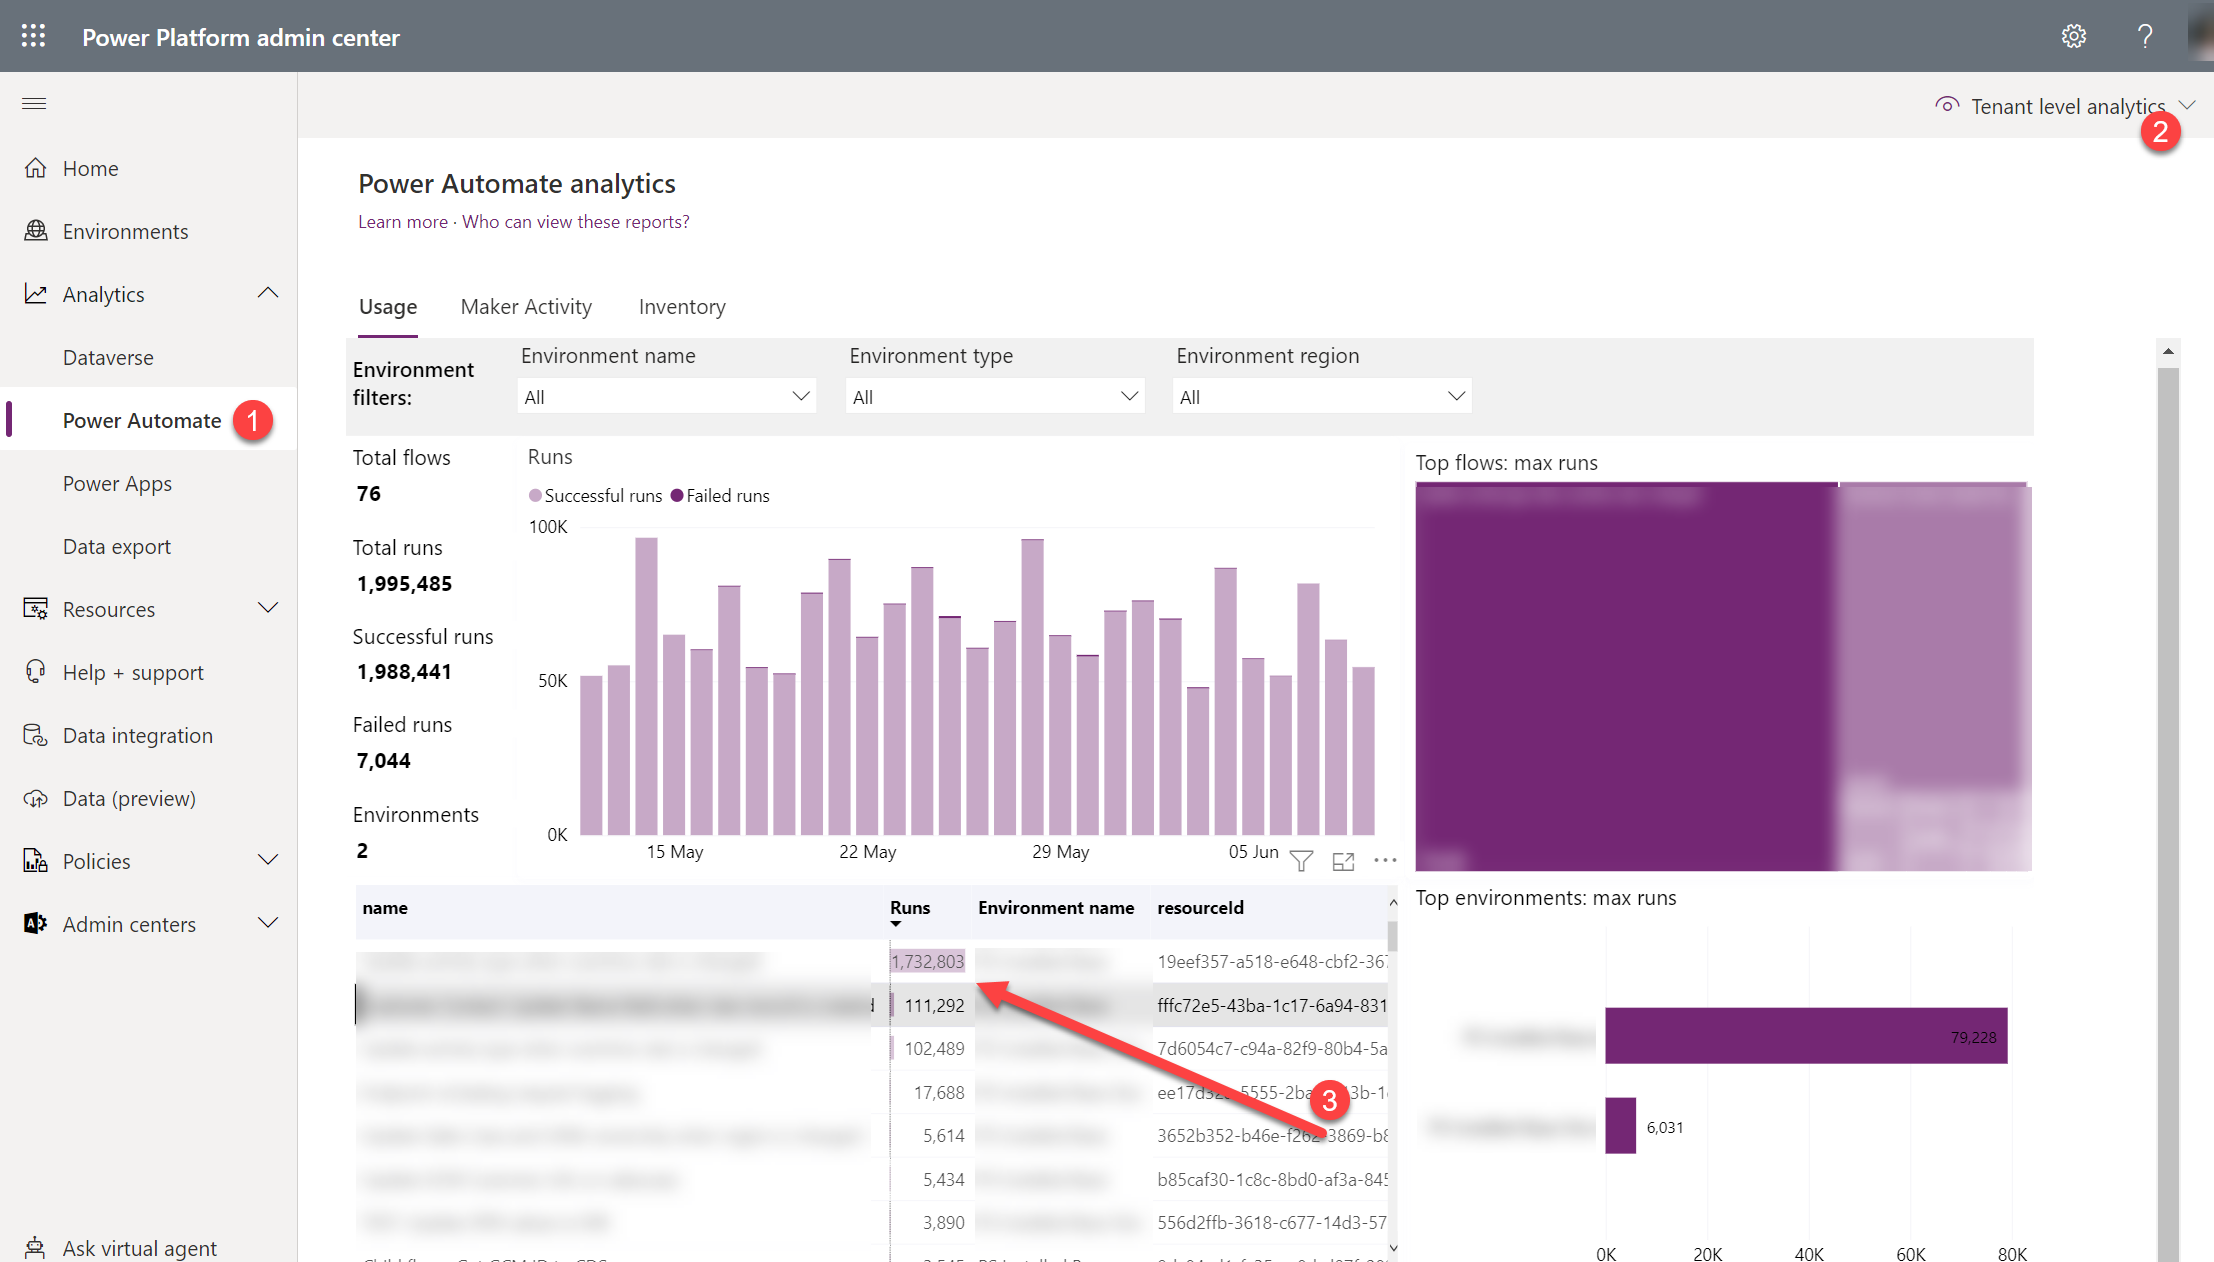
Task: Go to the Home navigation item
Action: [x=90, y=168]
